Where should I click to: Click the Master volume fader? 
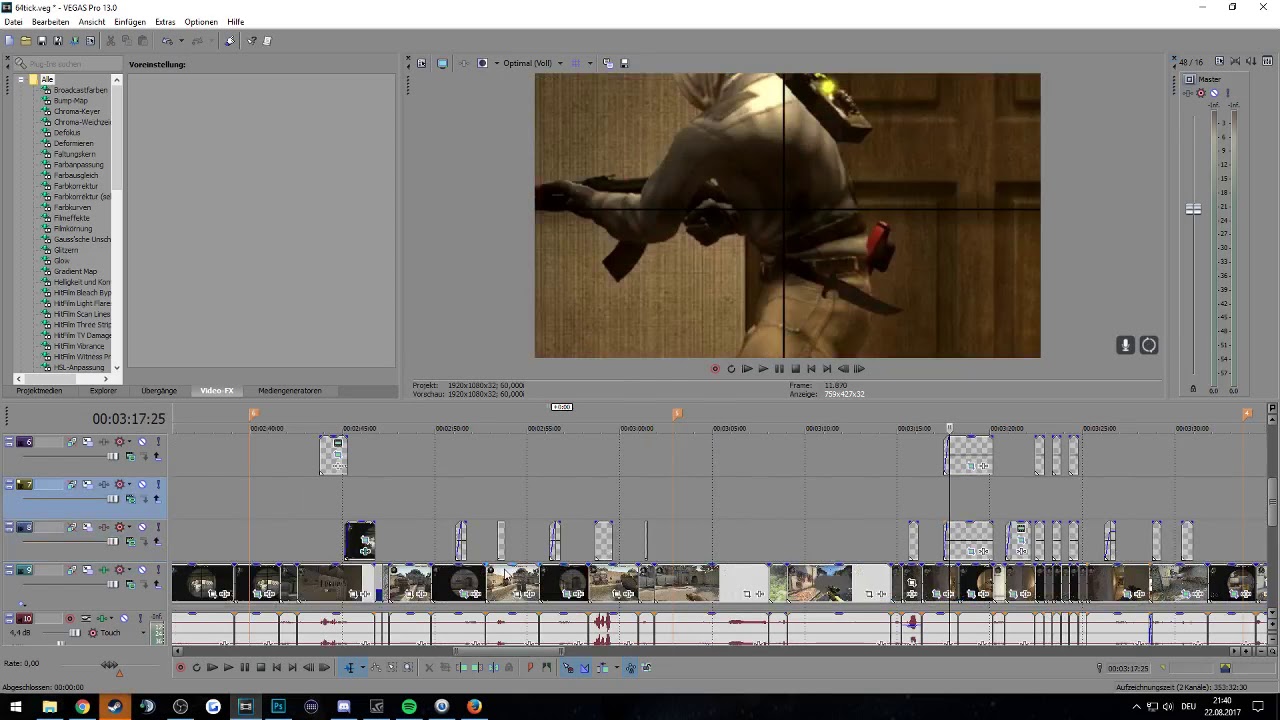(x=1193, y=209)
